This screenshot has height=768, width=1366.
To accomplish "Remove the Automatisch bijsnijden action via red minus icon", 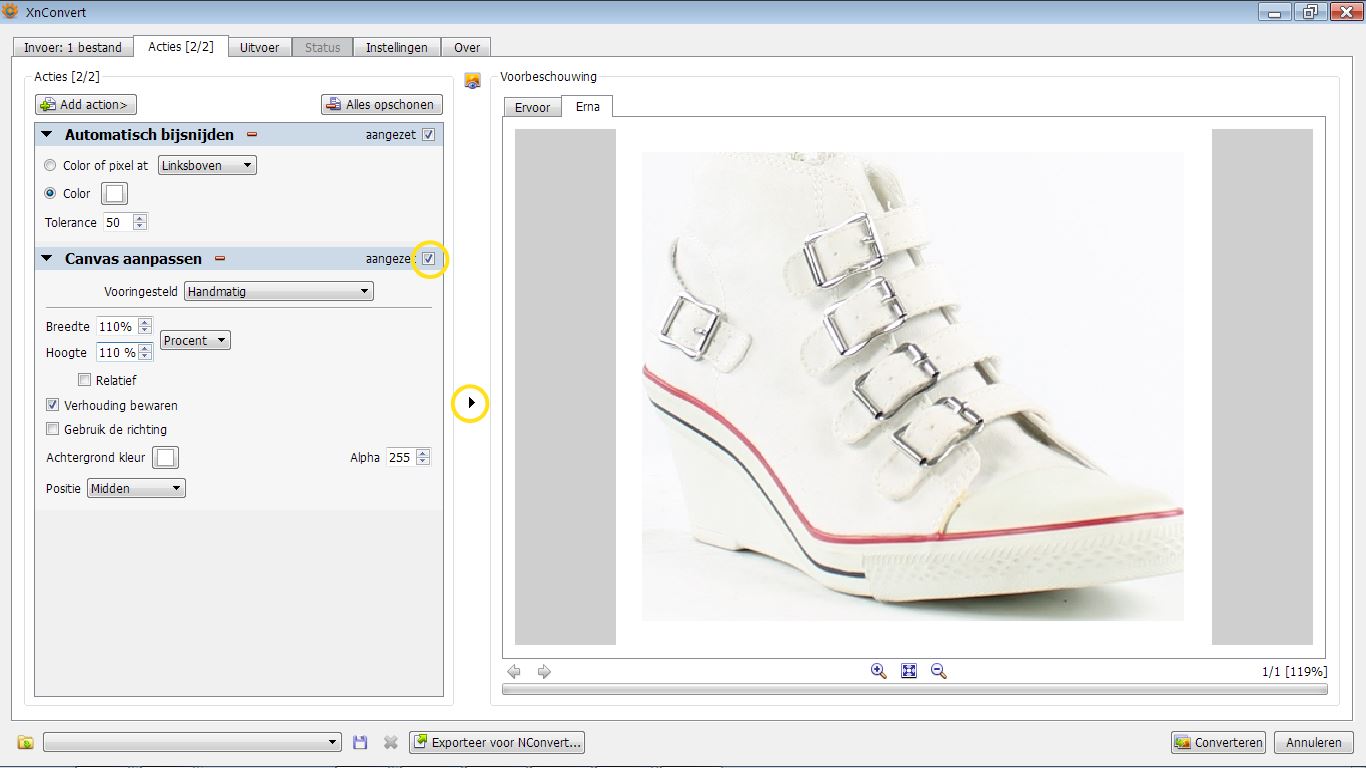I will point(252,135).
